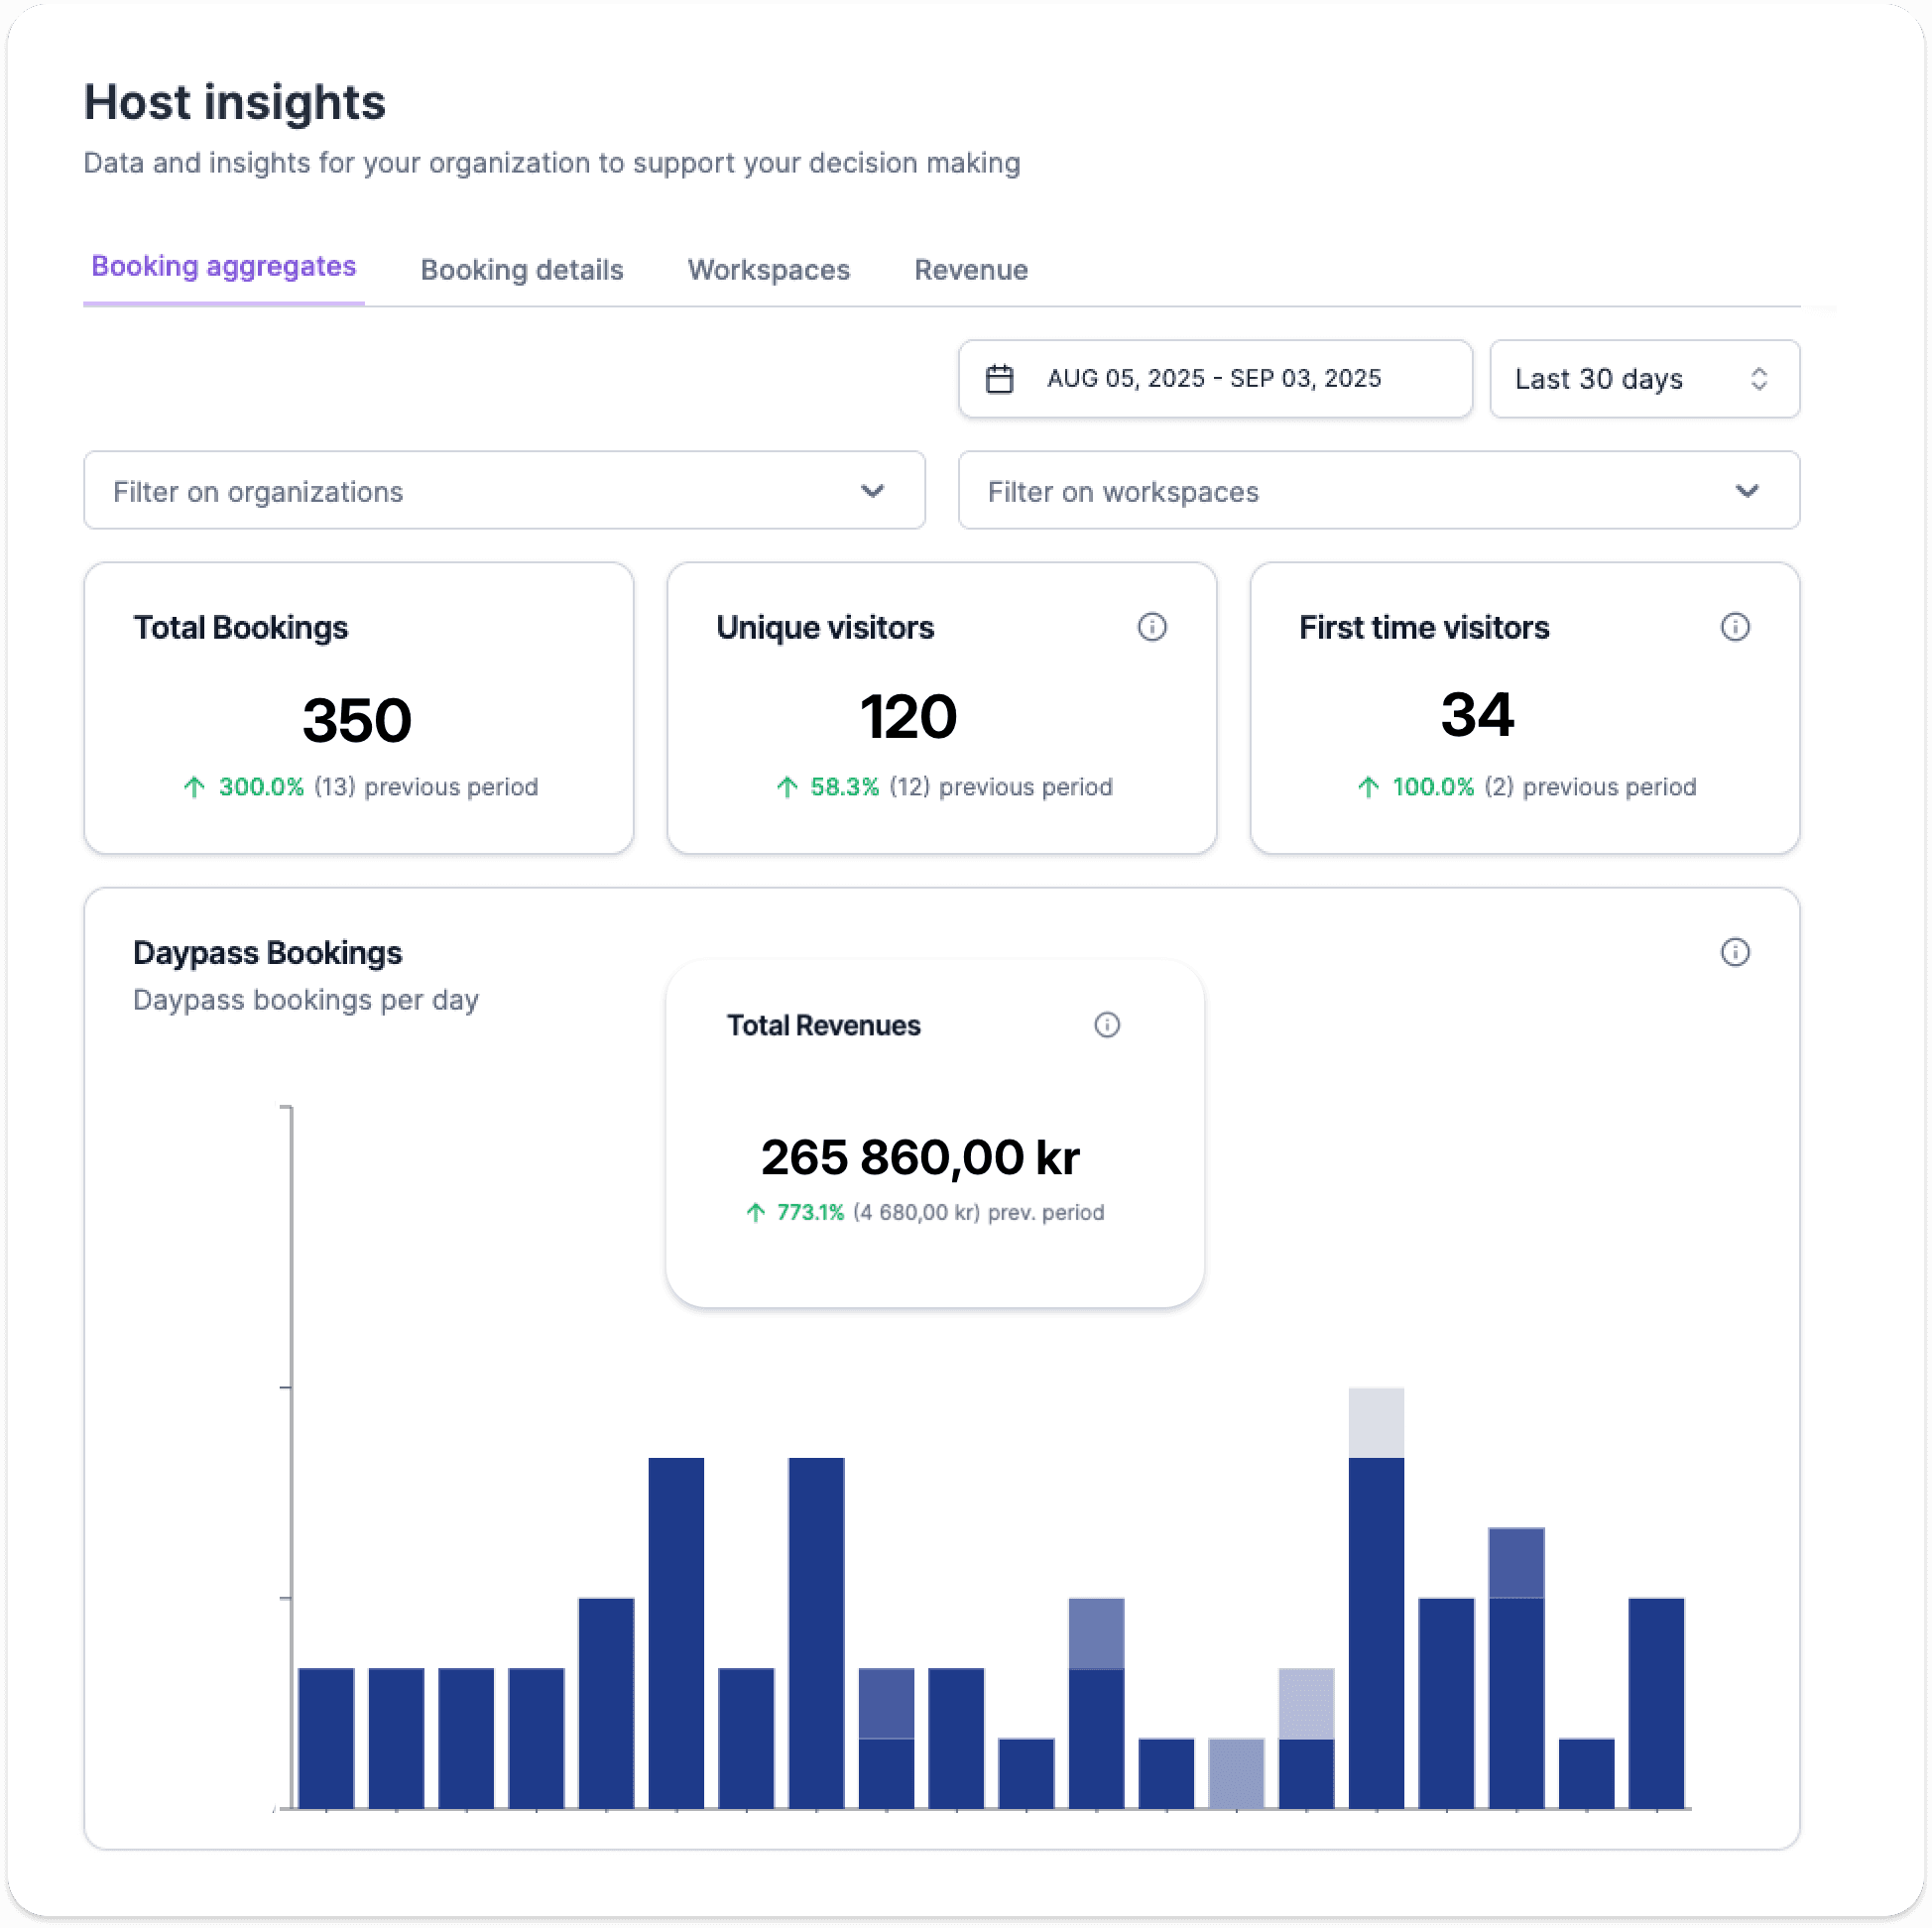Click the first bar in Daypass chart
The height and width of the screenshot is (1928, 1932).
tap(326, 1738)
